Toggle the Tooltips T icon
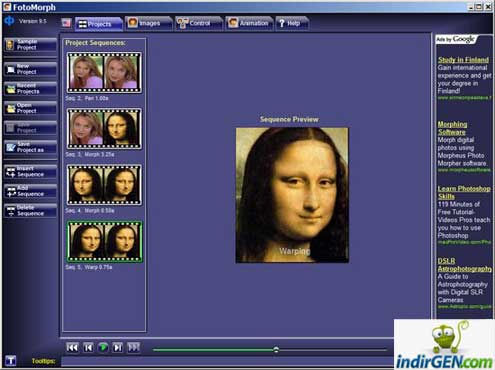The image size is (495, 370). point(10,360)
